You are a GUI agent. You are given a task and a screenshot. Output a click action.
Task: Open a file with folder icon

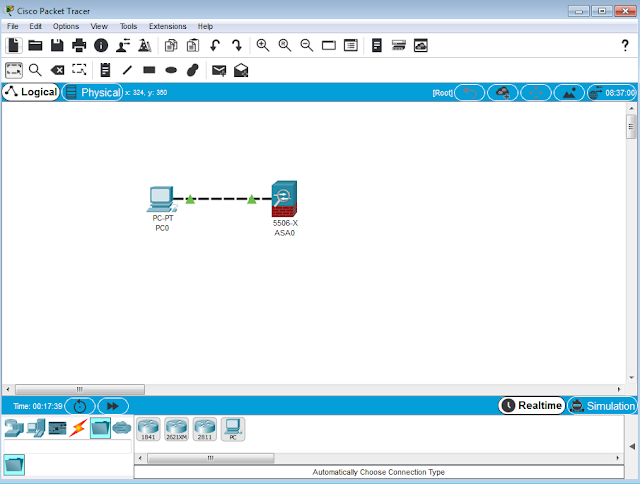click(36, 45)
